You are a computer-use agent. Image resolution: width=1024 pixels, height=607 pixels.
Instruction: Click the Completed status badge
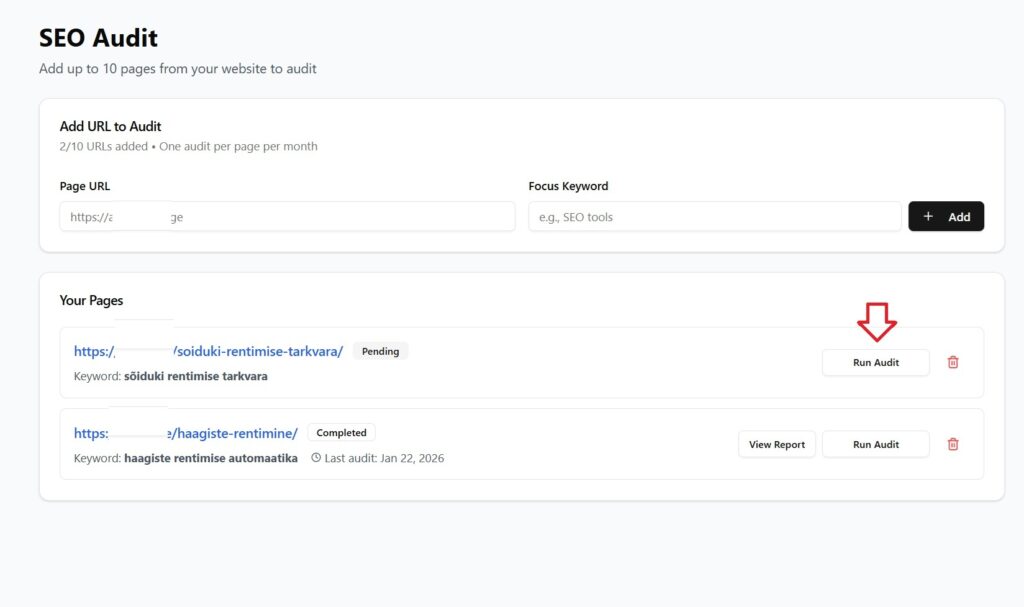pos(341,433)
